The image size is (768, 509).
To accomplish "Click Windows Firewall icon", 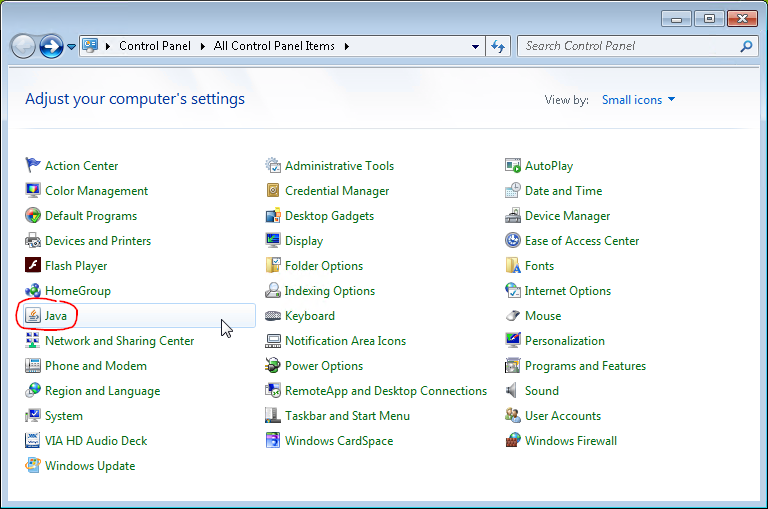I will click(x=513, y=440).
